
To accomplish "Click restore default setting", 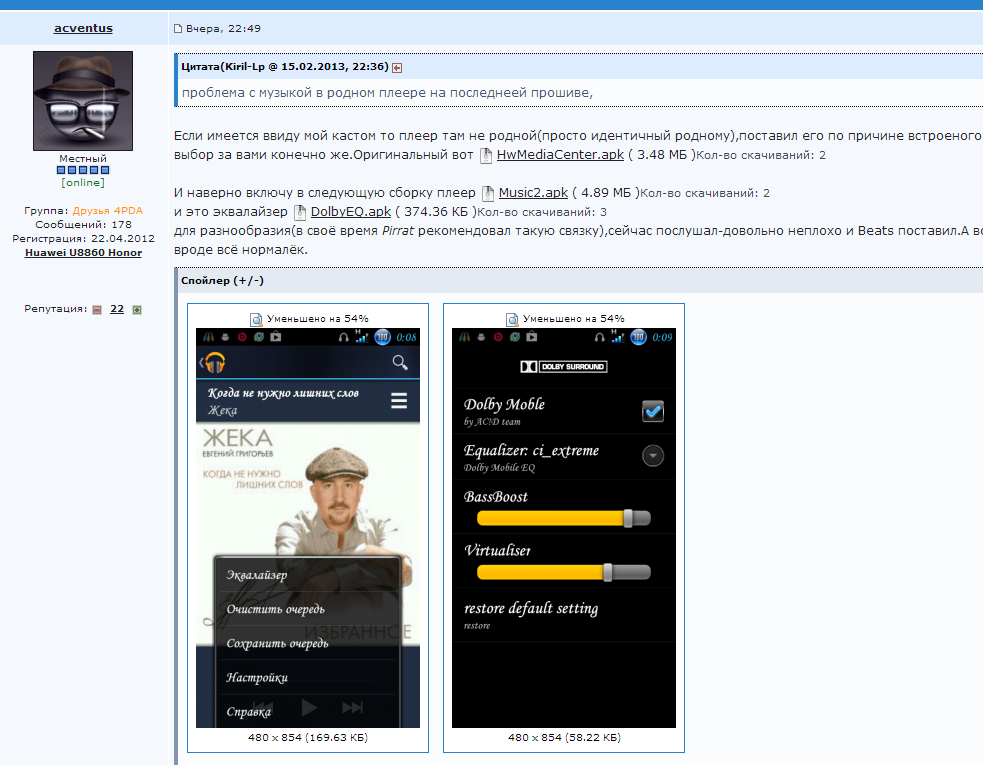I will pos(564,614).
